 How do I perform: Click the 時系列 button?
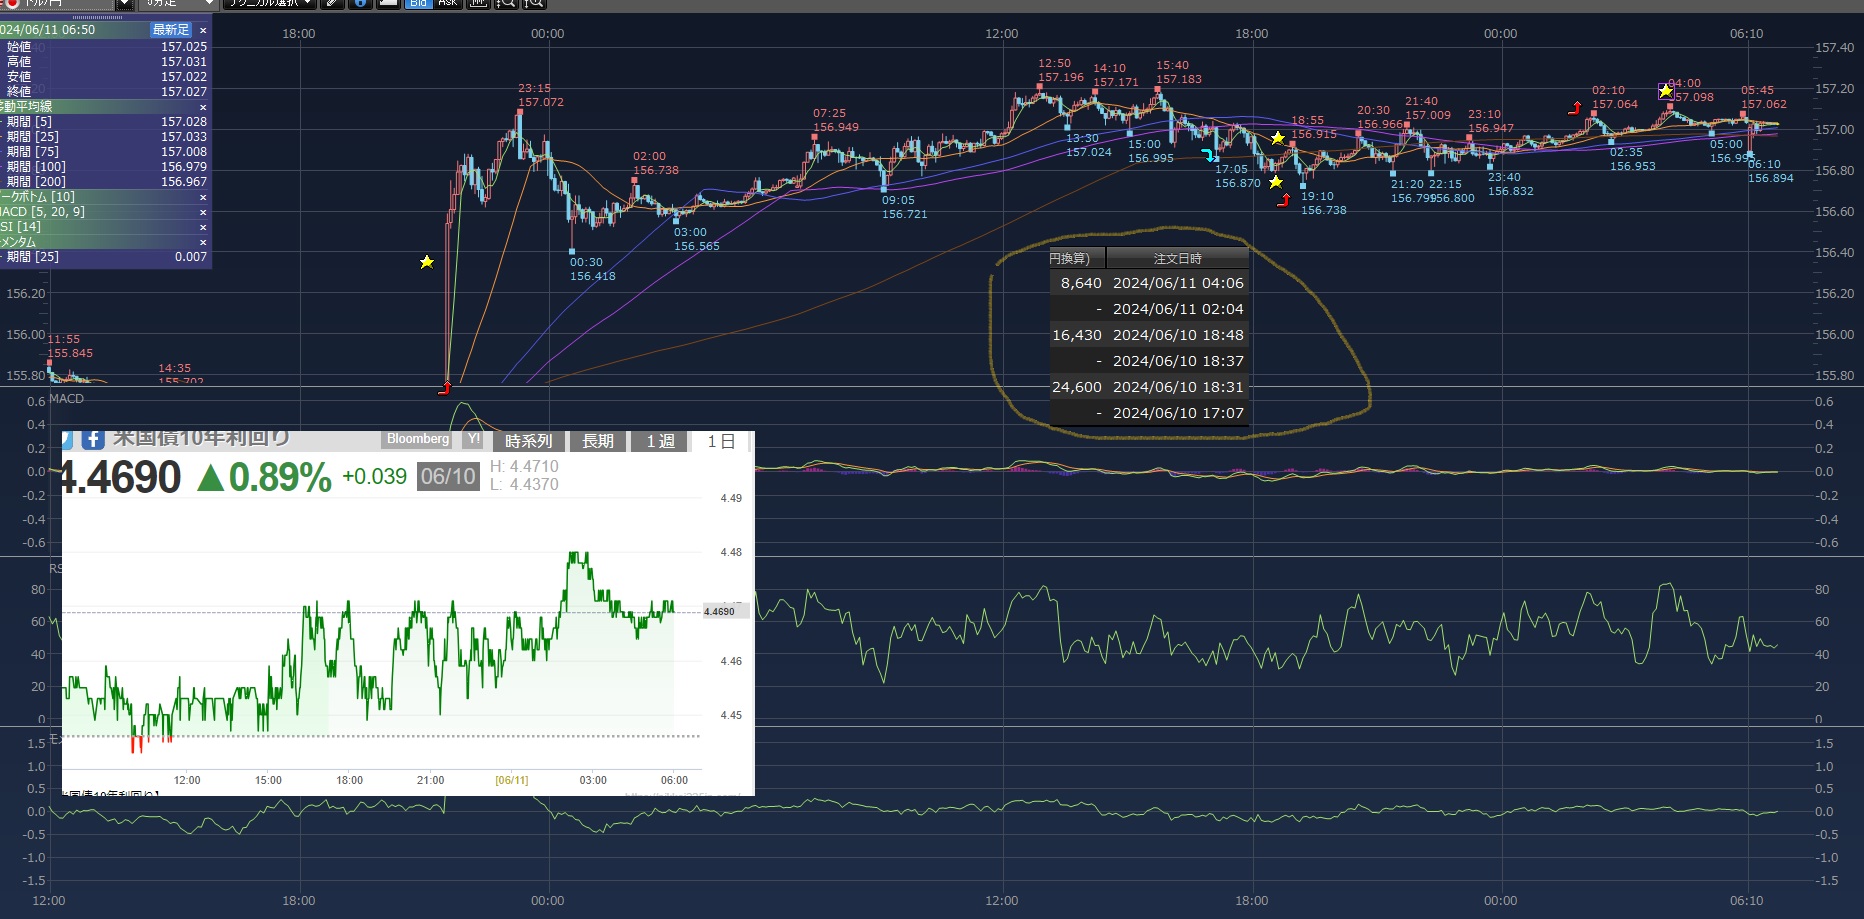pyautogui.click(x=528, y=441)
